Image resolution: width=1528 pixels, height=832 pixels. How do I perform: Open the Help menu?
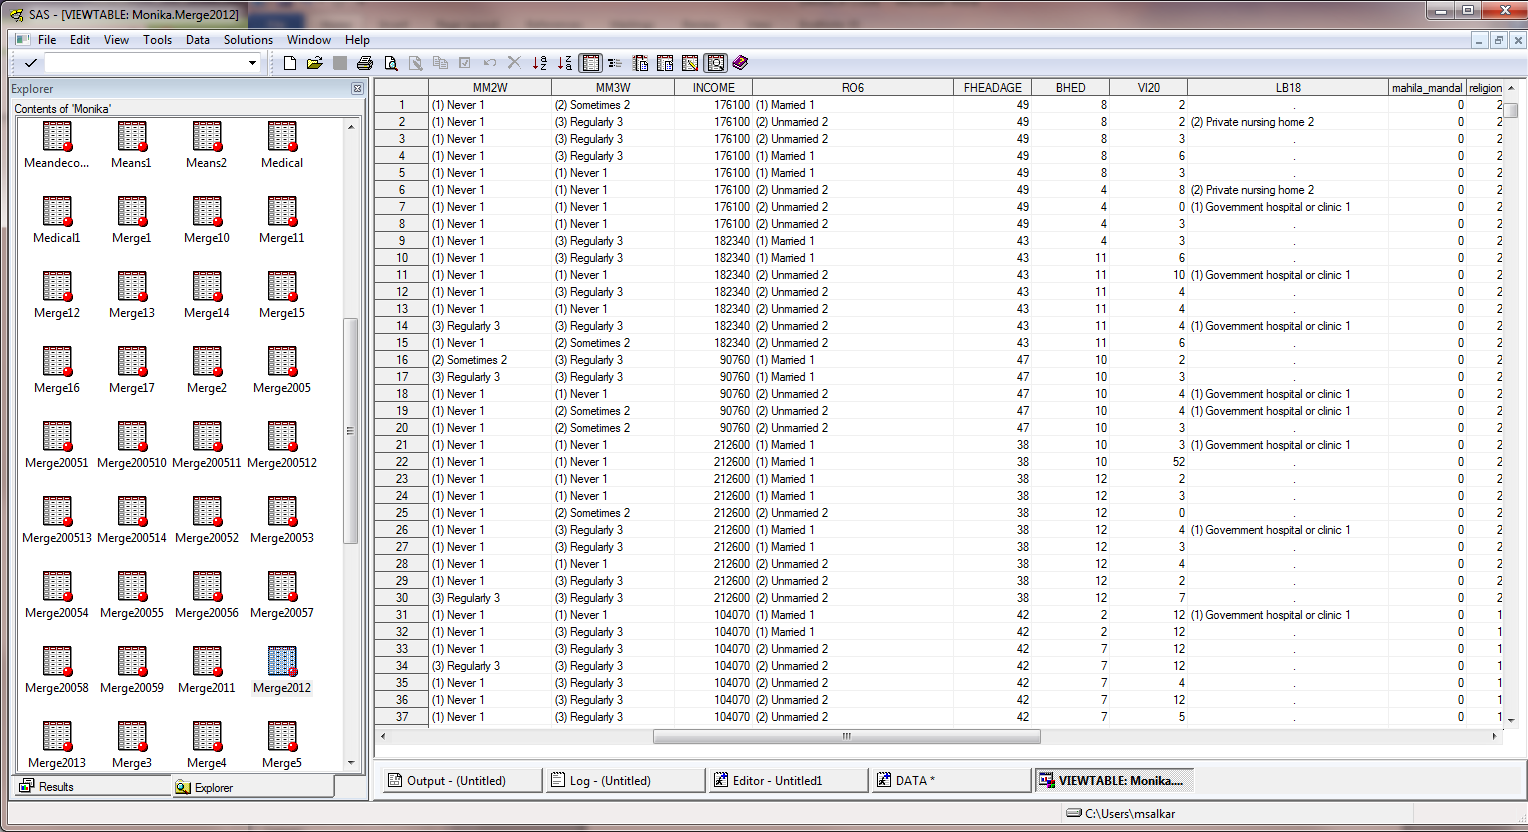coord(357,40)
